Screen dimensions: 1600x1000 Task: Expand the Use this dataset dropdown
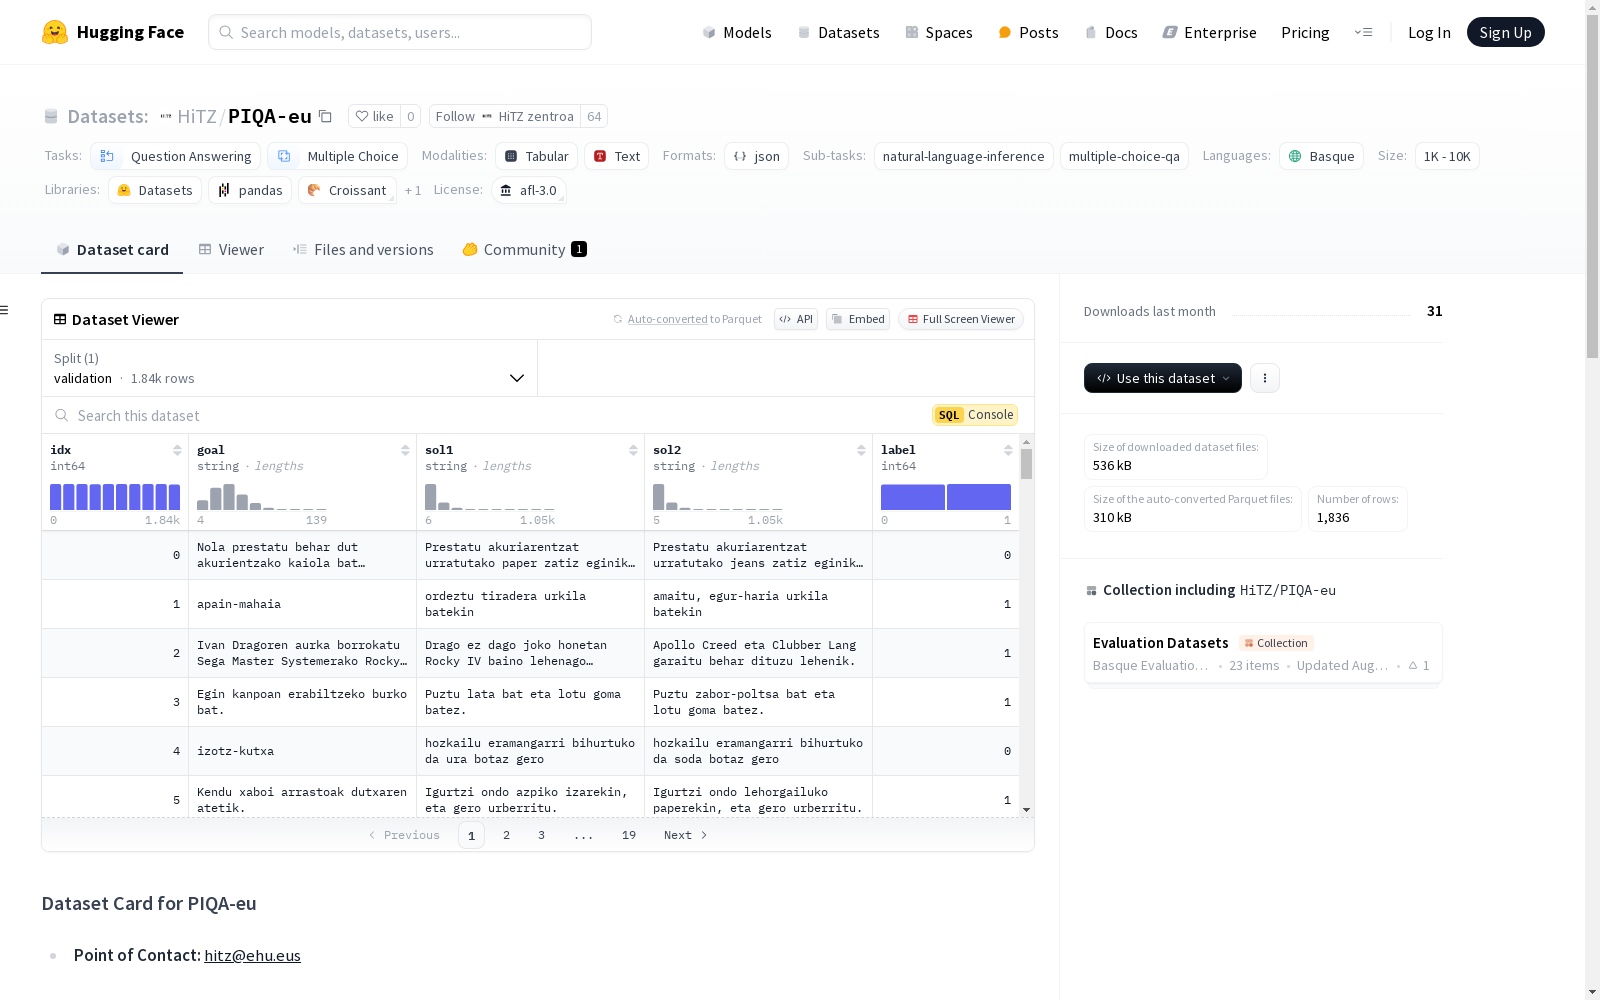point(1163,378)
